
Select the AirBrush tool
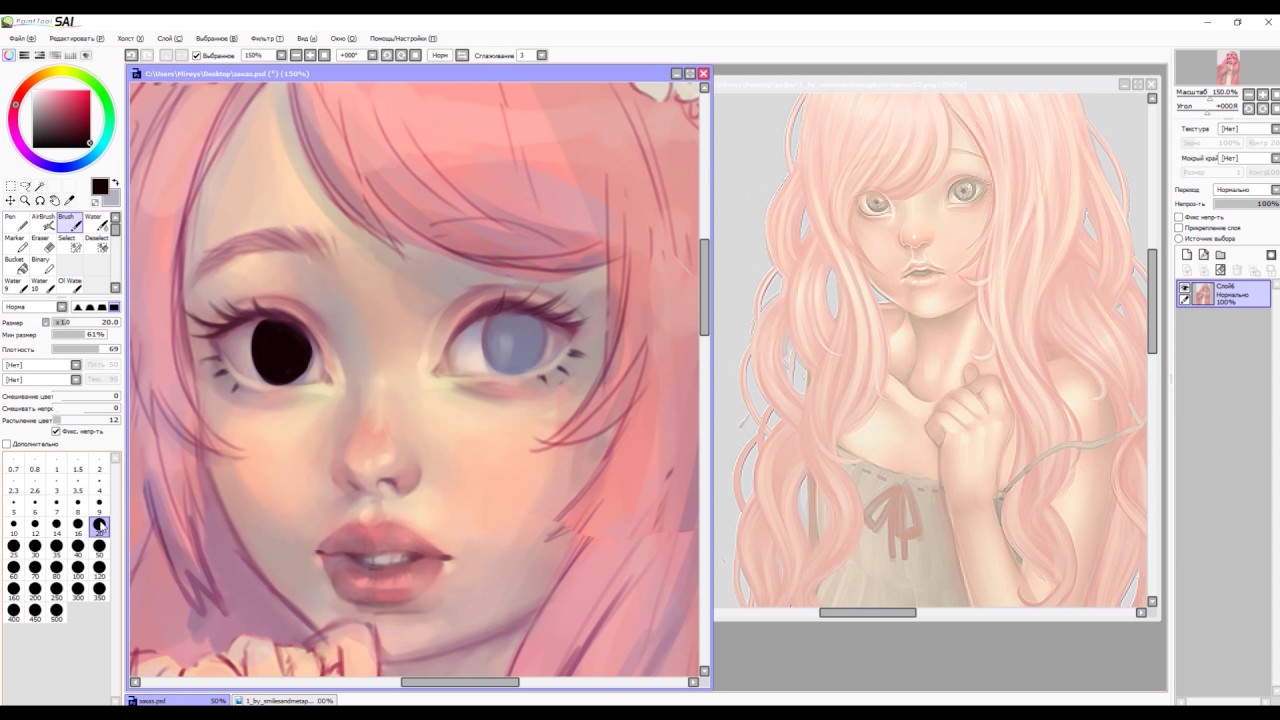pyautogui.click(x=42, y=223)
